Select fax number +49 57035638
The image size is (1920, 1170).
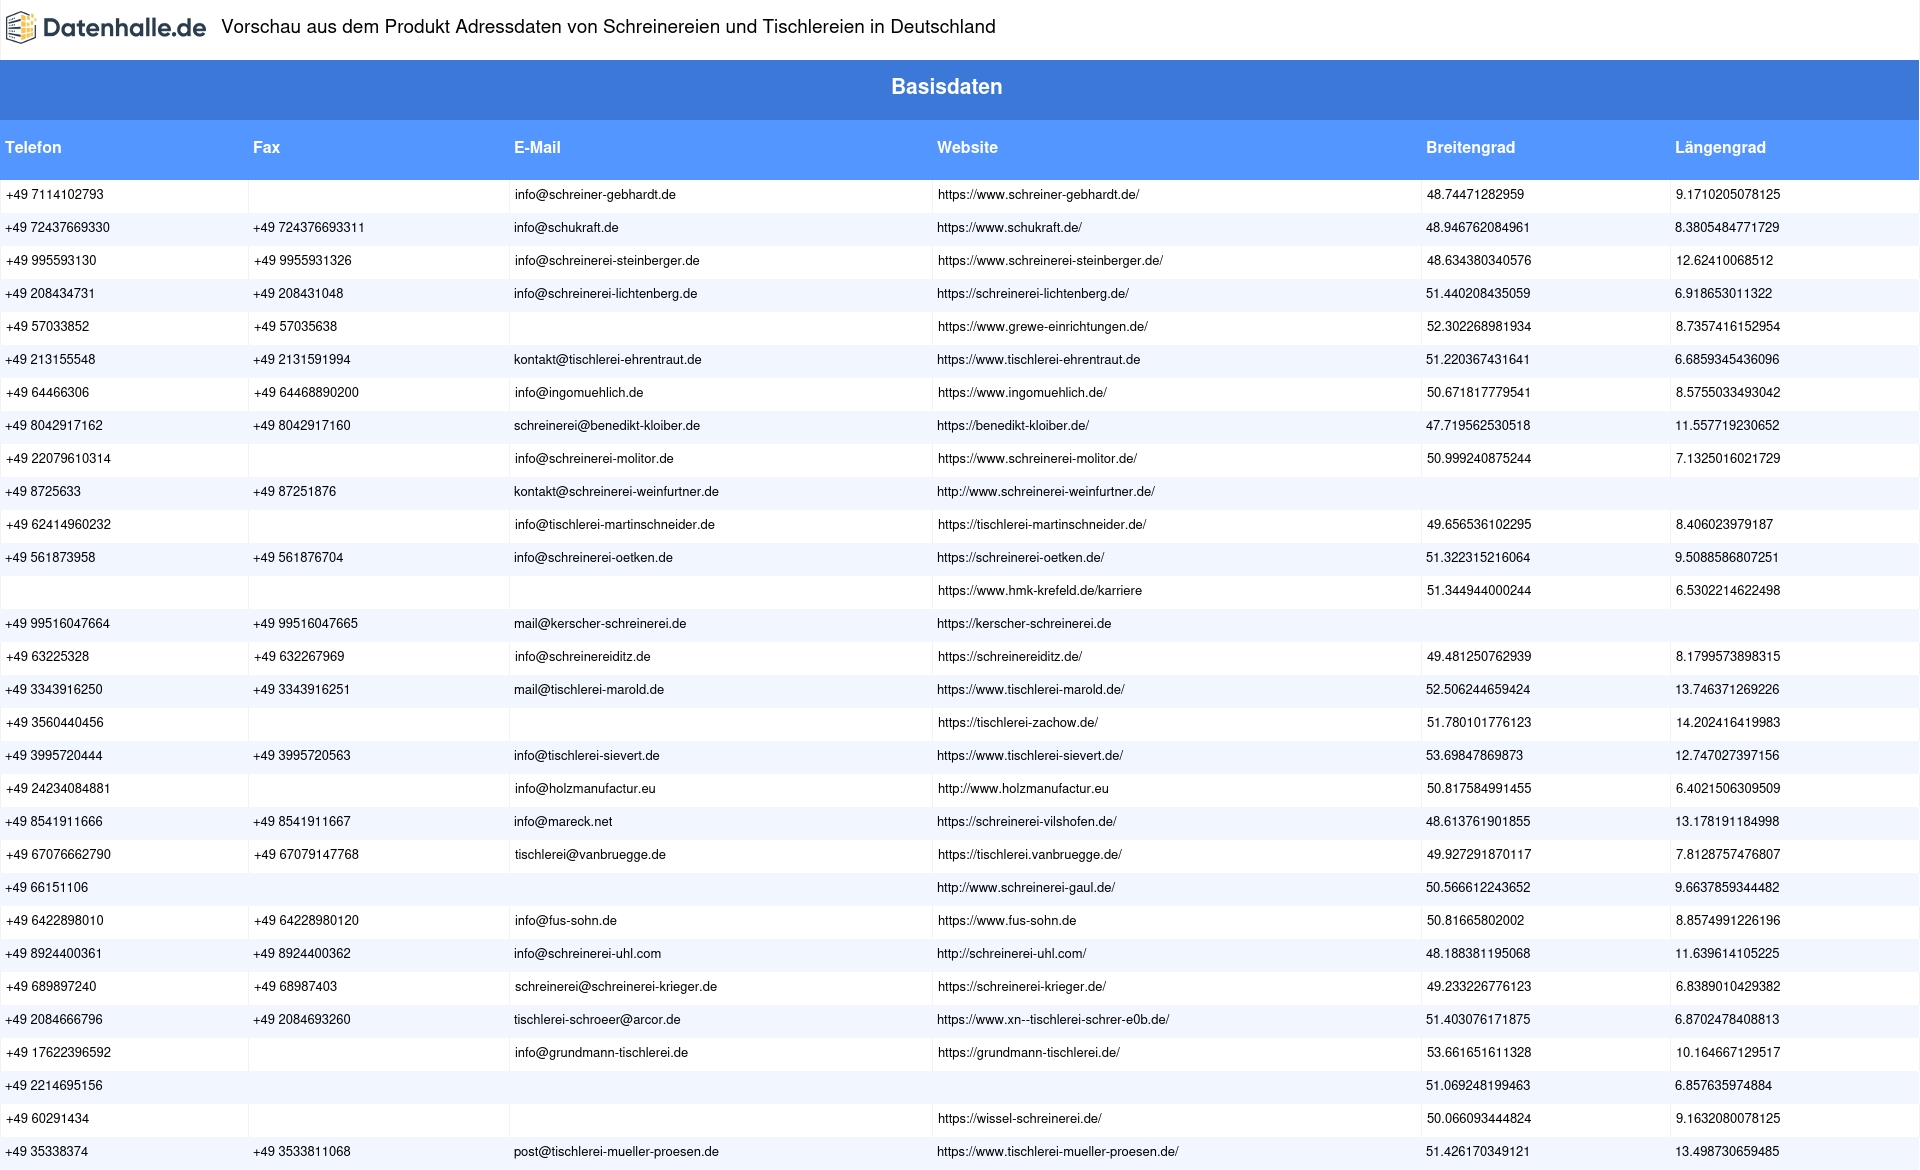click(x=295, y=327)
